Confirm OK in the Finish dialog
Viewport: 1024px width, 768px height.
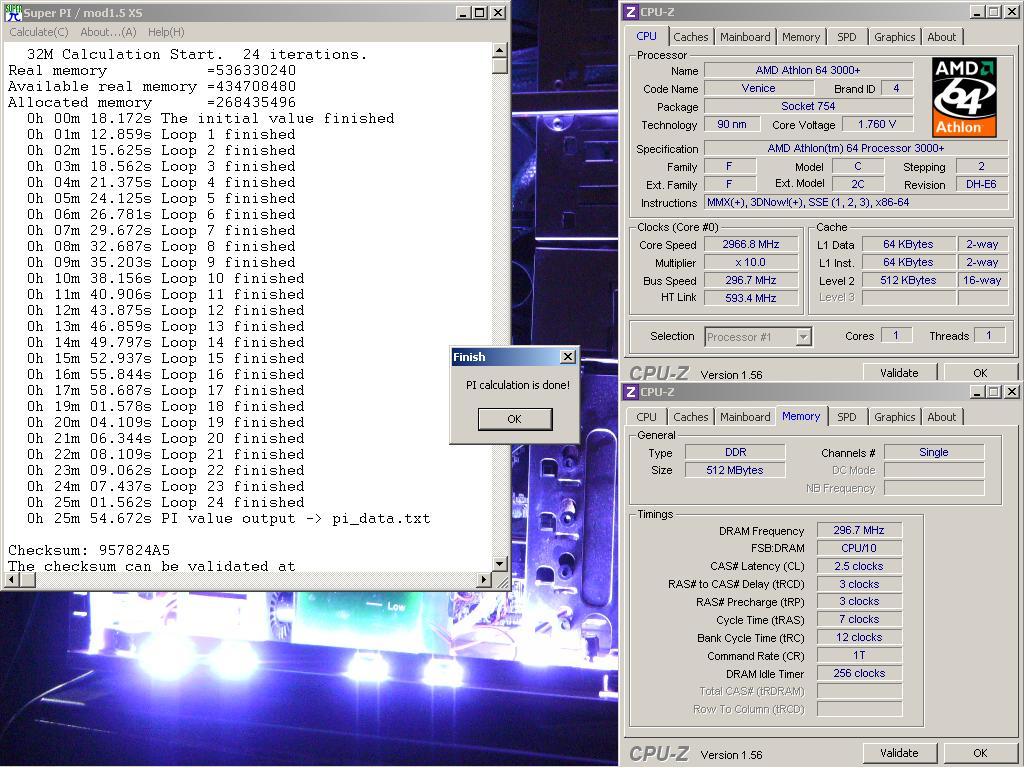pyautogui.click(x=515, y=419)
